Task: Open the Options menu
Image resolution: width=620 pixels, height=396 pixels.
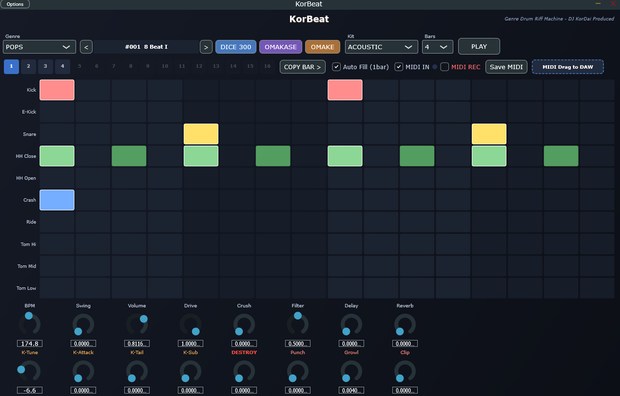Action: tap(15, 4)
